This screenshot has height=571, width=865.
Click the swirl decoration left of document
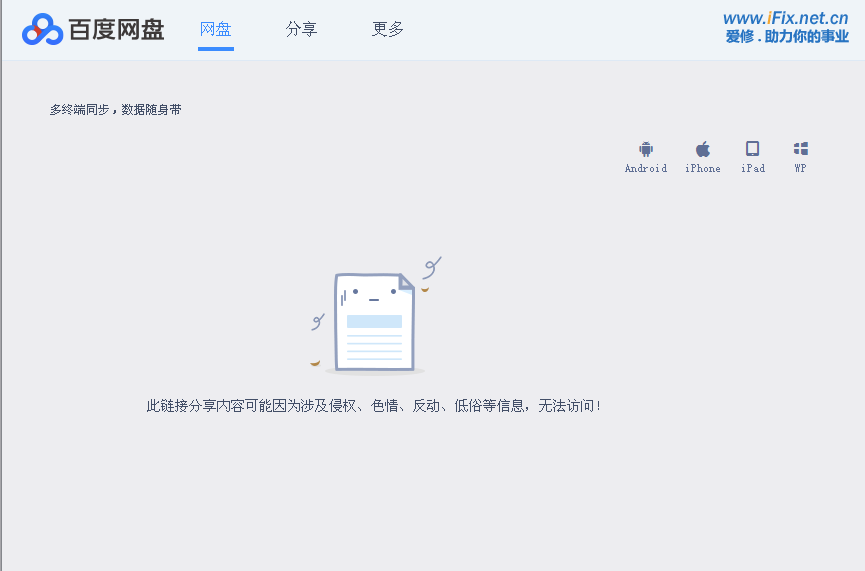pyautogui.click(x=318, y=321)
